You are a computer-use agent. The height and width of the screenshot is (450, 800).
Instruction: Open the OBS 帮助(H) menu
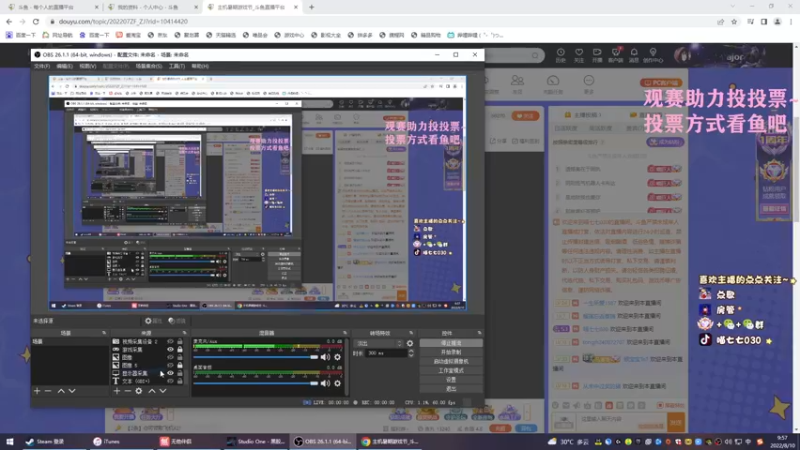[x=200, y=66]
